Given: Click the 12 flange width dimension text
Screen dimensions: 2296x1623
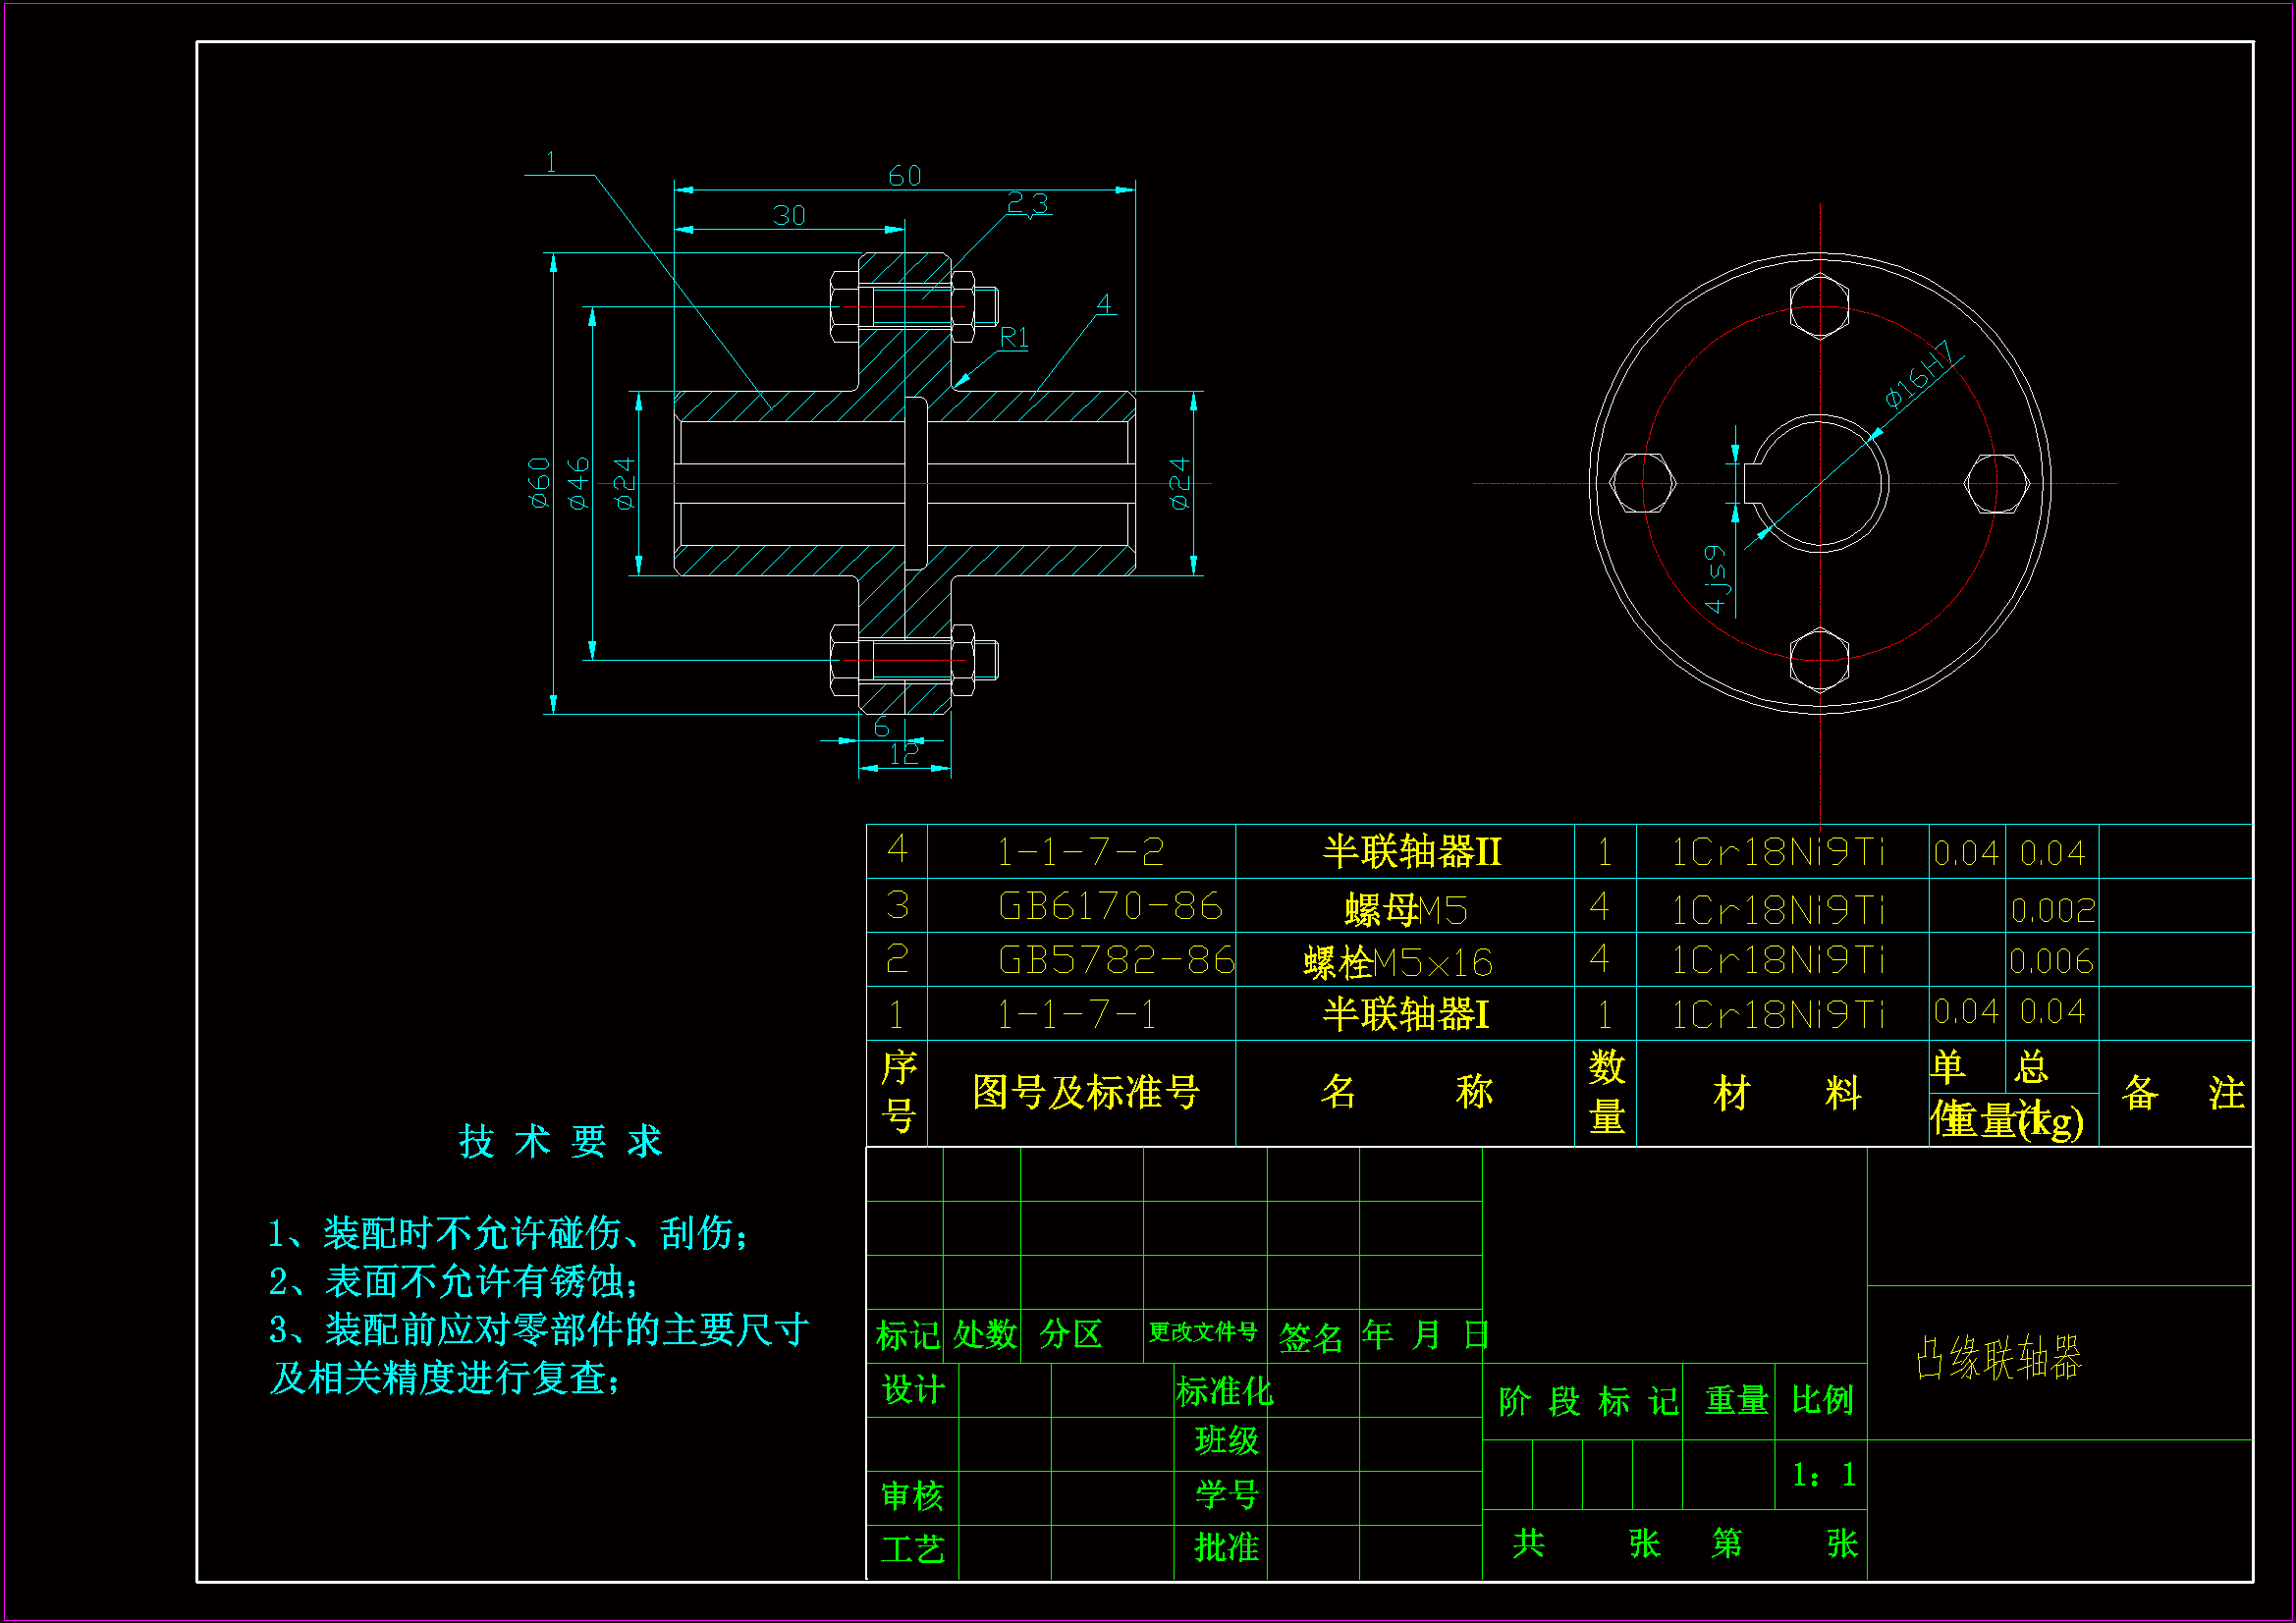Looking at the screenshot, I should pos(903,754).
